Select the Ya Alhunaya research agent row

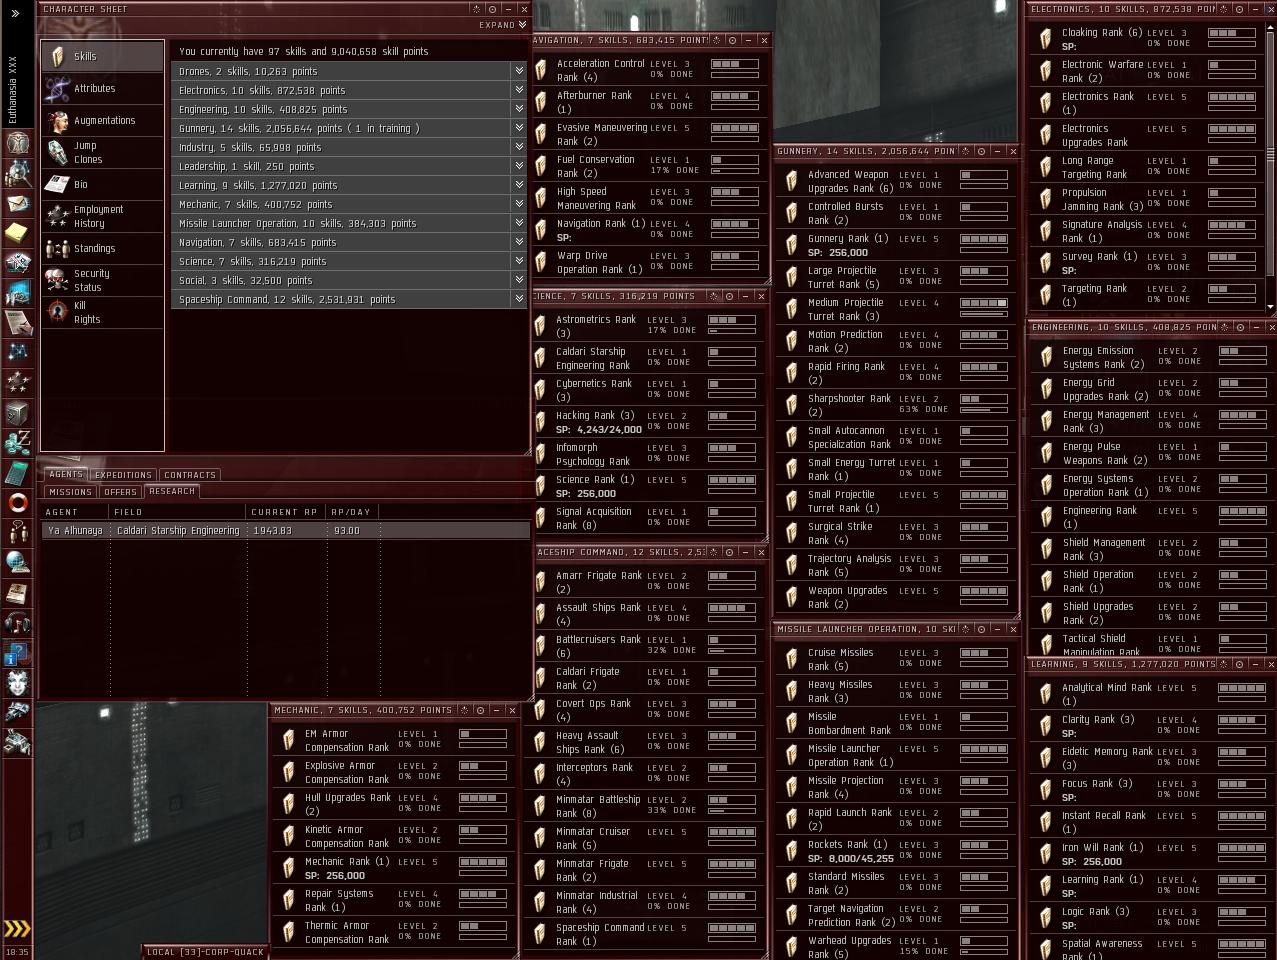[286, 531]
